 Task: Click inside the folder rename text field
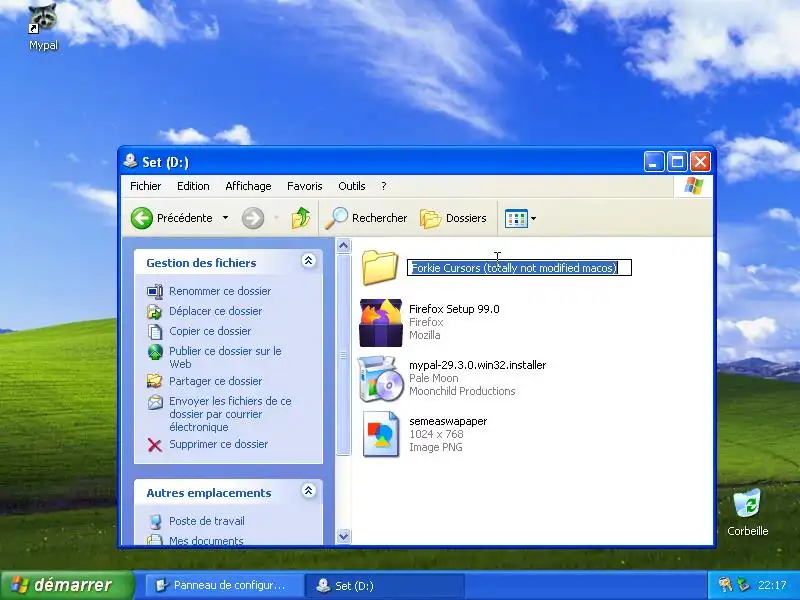click(519, 268)
